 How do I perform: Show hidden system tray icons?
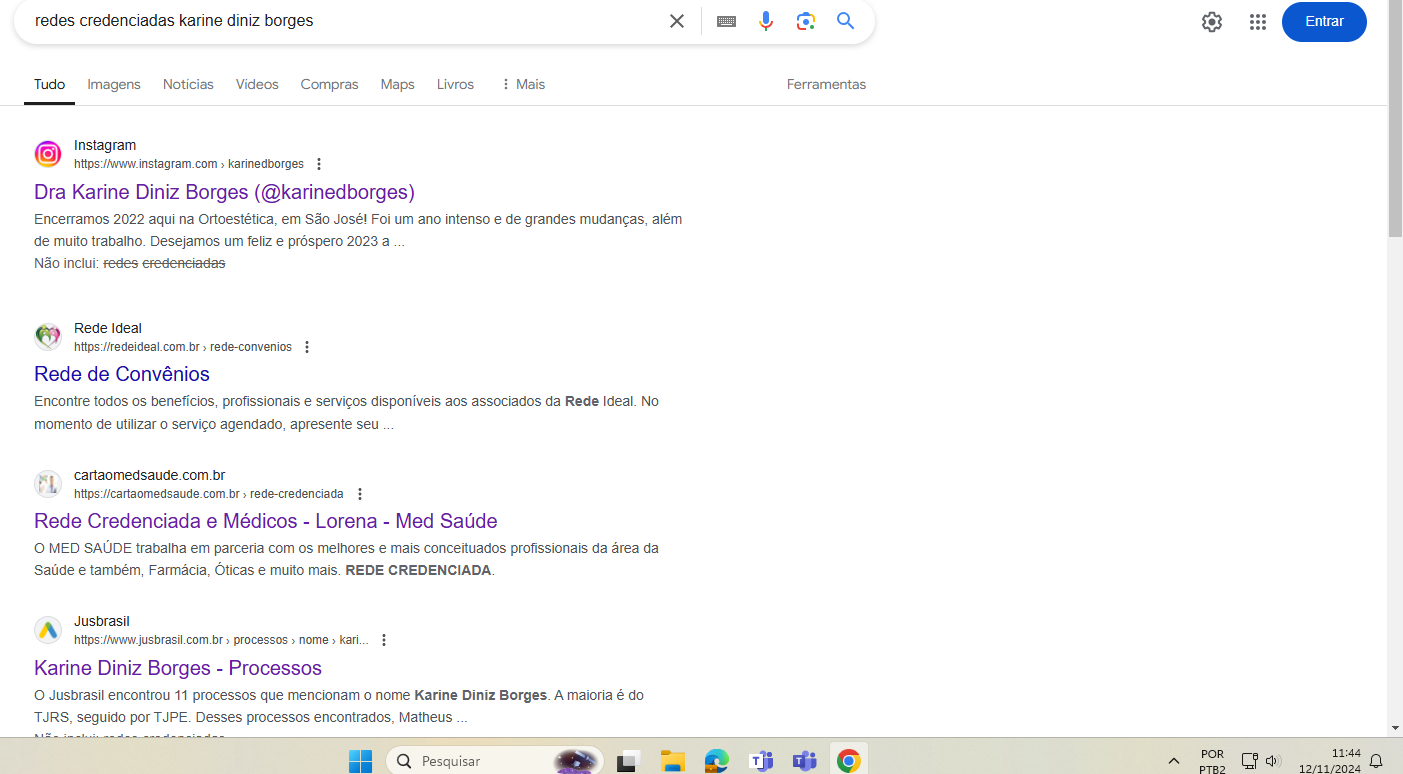click(x=1173, y=761)
